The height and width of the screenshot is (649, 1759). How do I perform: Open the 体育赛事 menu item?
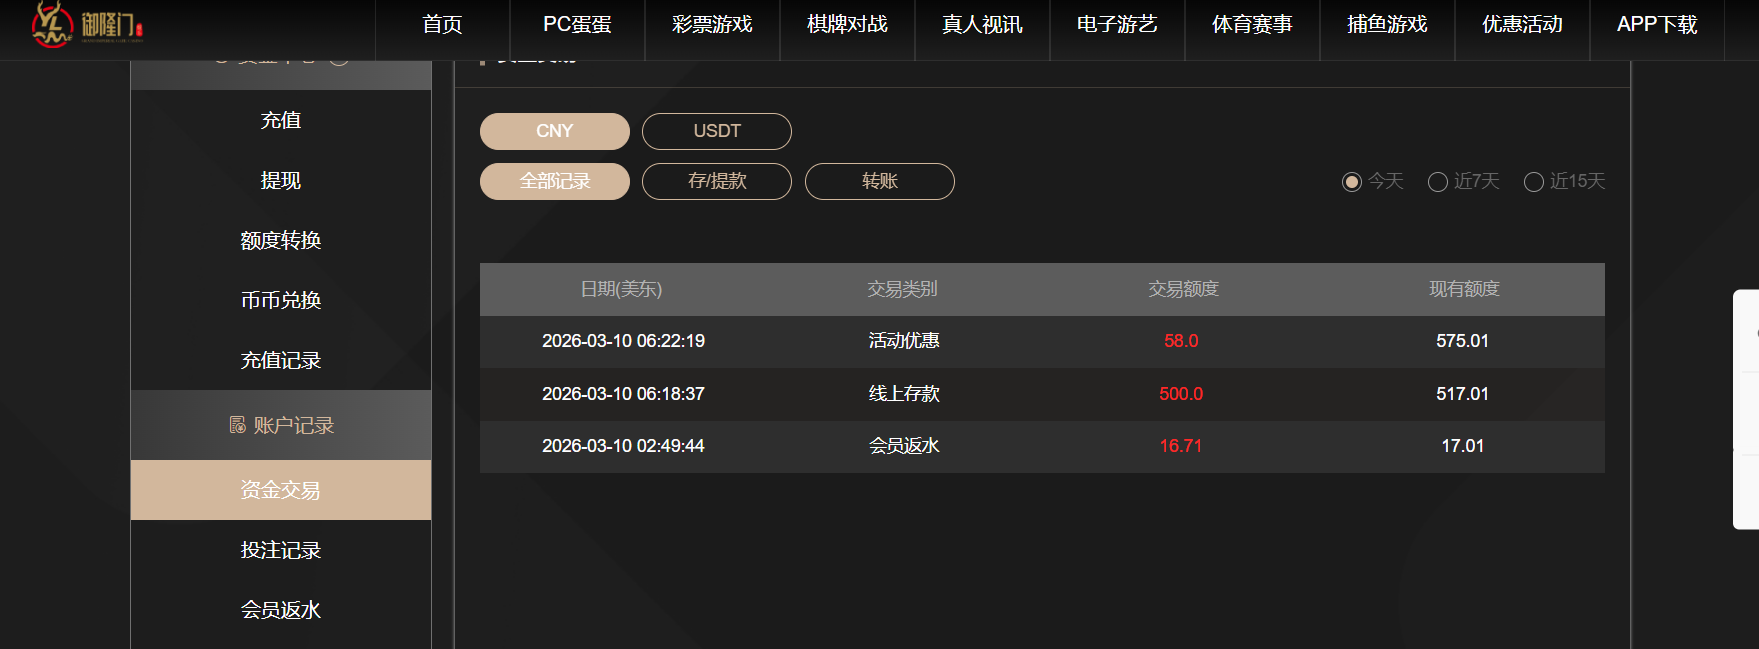1252,25
